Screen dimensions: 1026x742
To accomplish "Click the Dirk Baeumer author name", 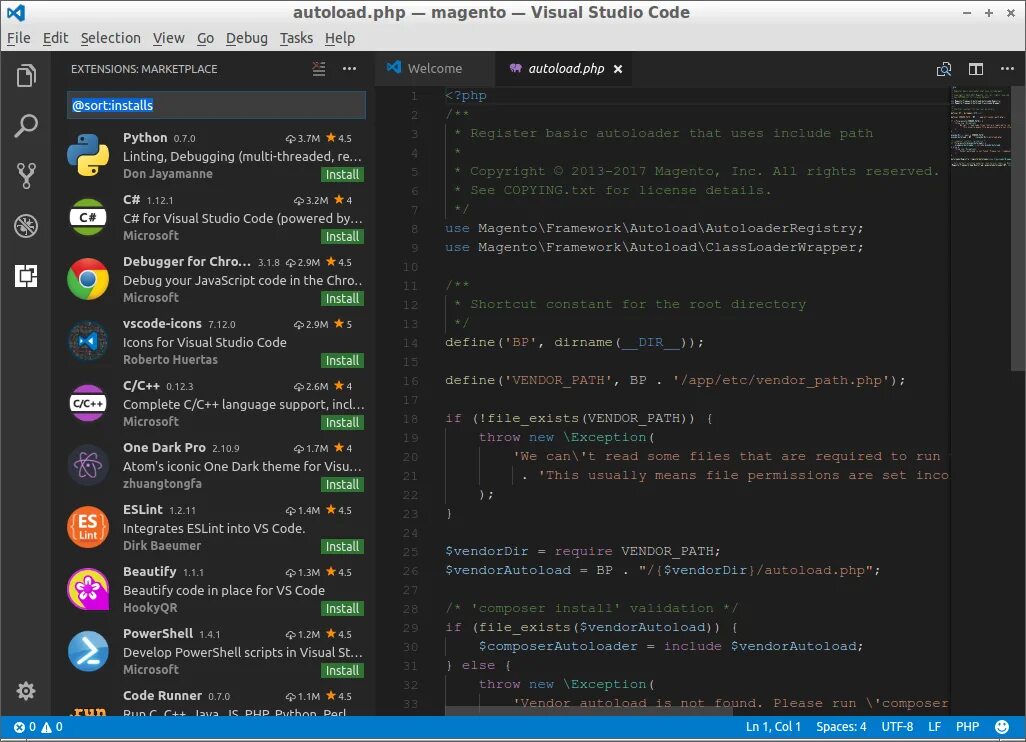I will (x=162, y=546).
